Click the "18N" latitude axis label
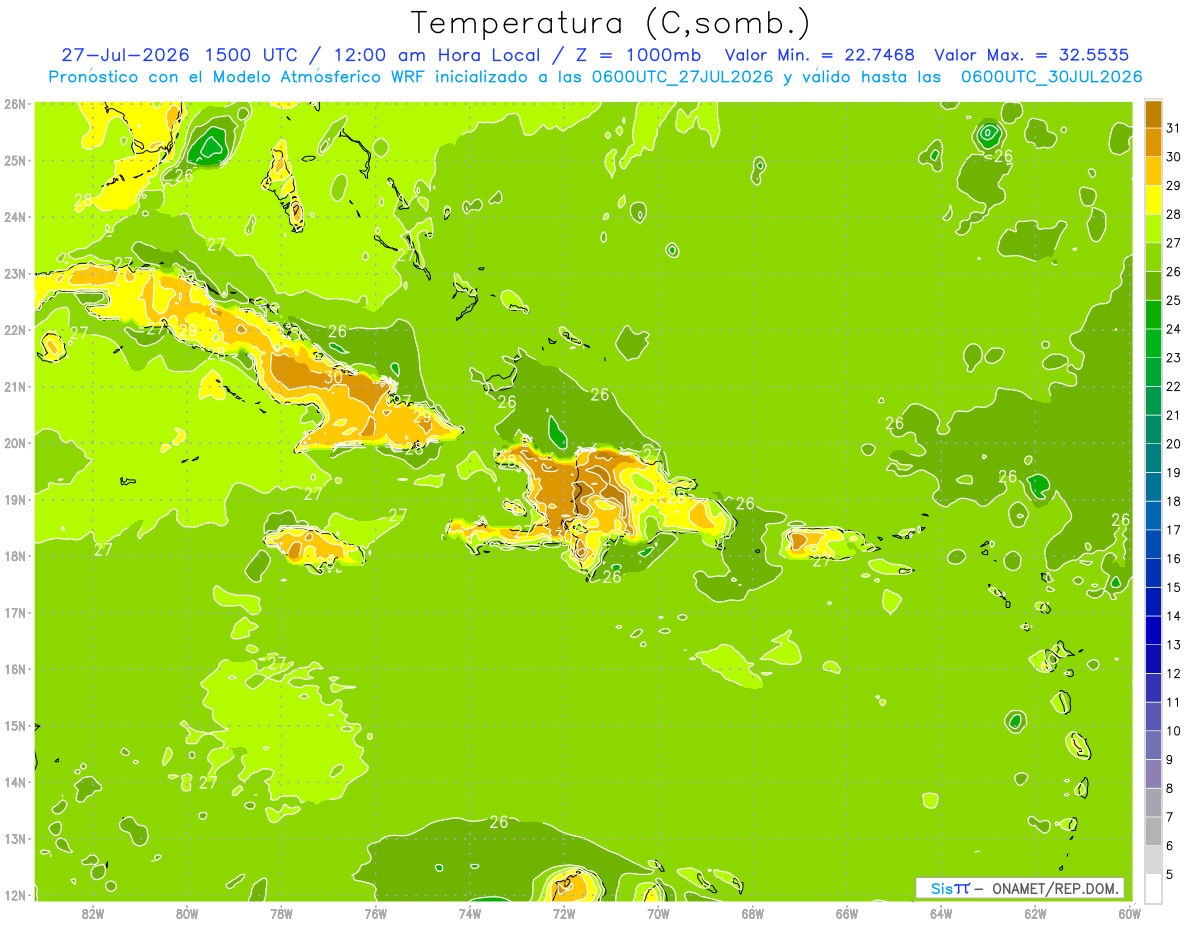1200x927 pixels. tap(15, 556)
